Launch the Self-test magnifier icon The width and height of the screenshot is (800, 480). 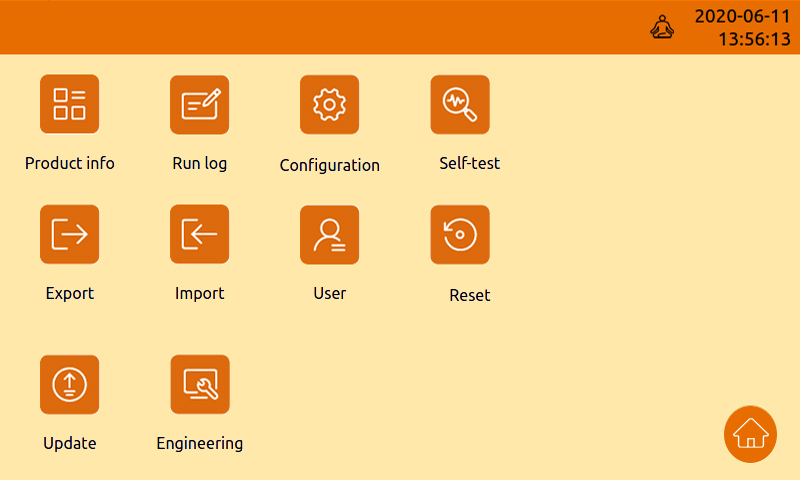(460, 104)
